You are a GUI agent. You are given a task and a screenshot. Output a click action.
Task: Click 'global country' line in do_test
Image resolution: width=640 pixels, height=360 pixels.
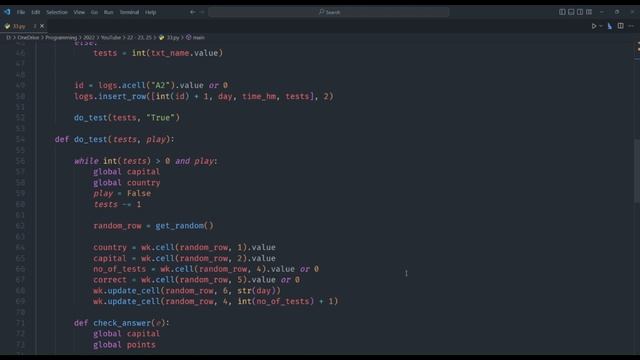click(x=127, y=182)
